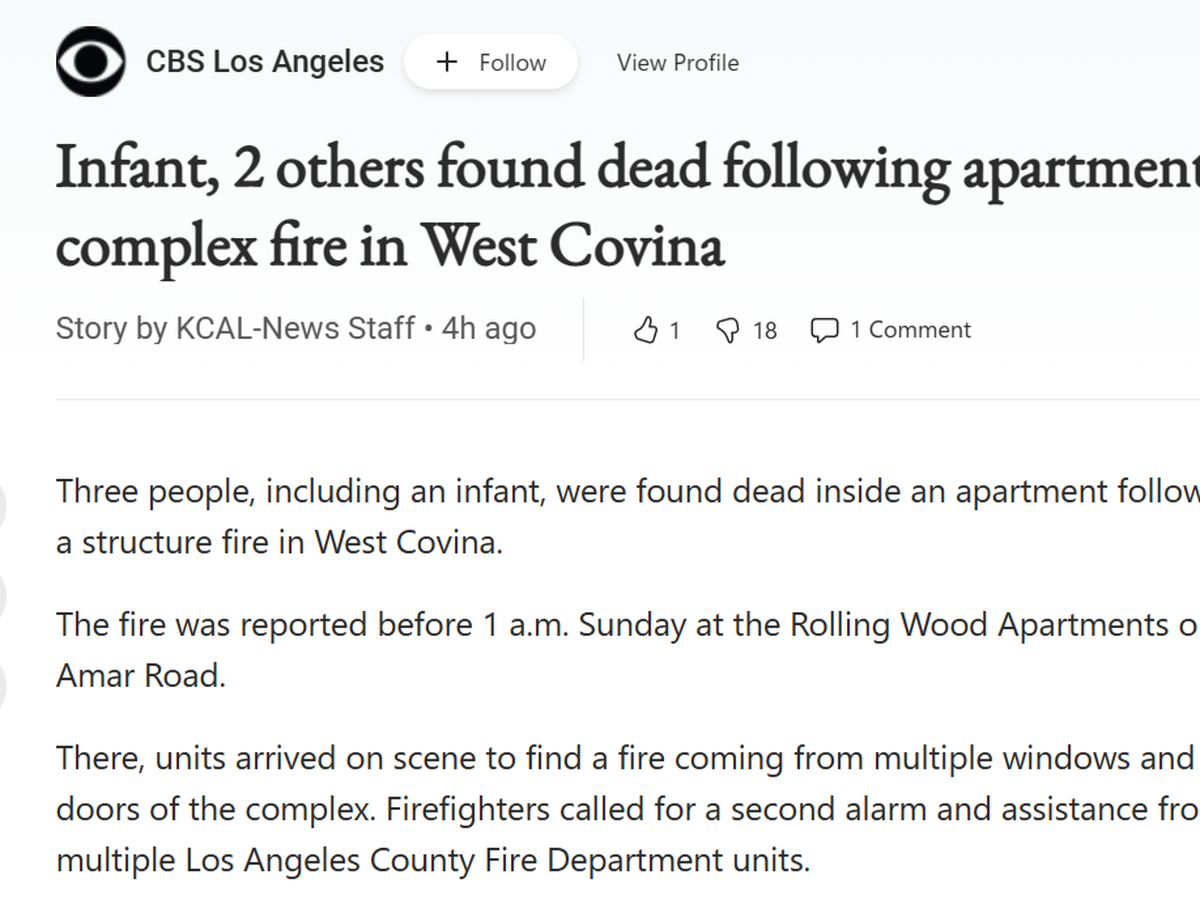Click the 4h ago timestamp

[489, 329]
